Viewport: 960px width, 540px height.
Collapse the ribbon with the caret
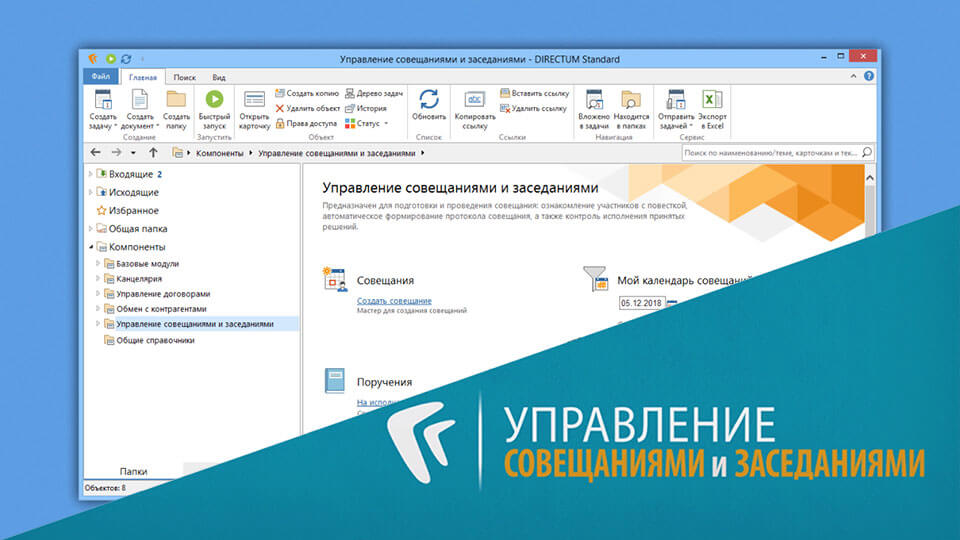tap(853, 76)
